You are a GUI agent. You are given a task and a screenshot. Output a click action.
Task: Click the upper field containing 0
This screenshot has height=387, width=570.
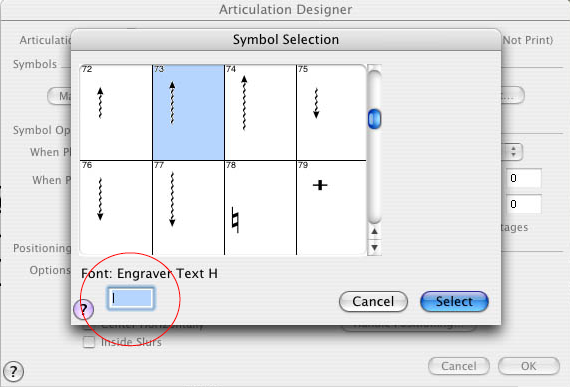click(x=523, y=178)
